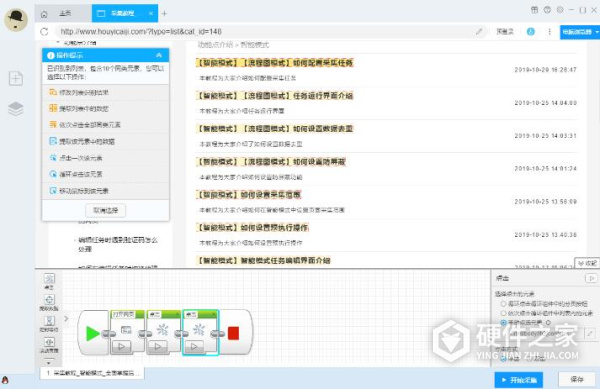Click the date 2019-10-29 16:28:47

tap(545, 70)
